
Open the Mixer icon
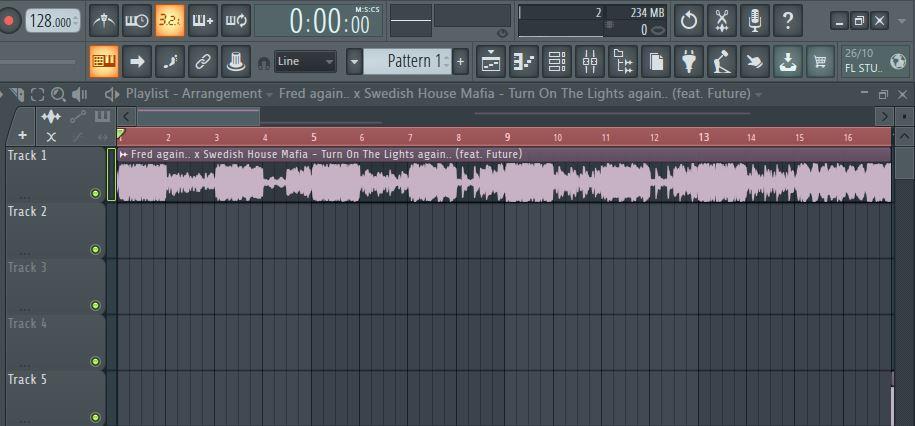tap(590, 61)
